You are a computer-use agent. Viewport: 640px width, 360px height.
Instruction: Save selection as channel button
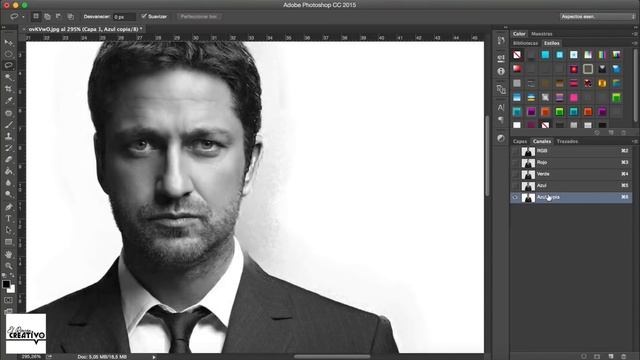(x=597, y=356)
